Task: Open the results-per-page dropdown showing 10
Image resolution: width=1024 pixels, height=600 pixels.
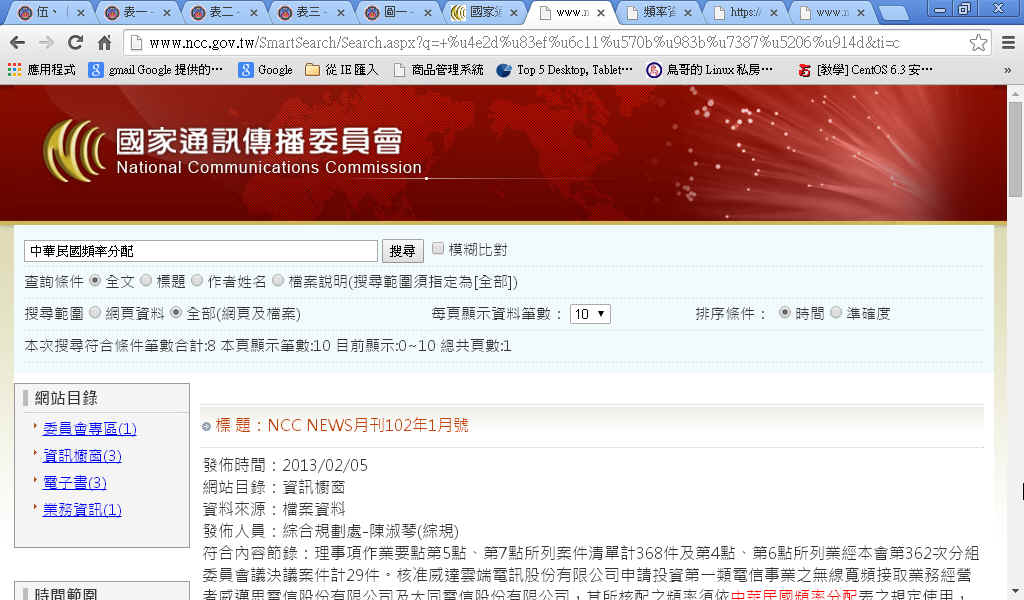Action: pyautogui.click(x=590, y=314)
